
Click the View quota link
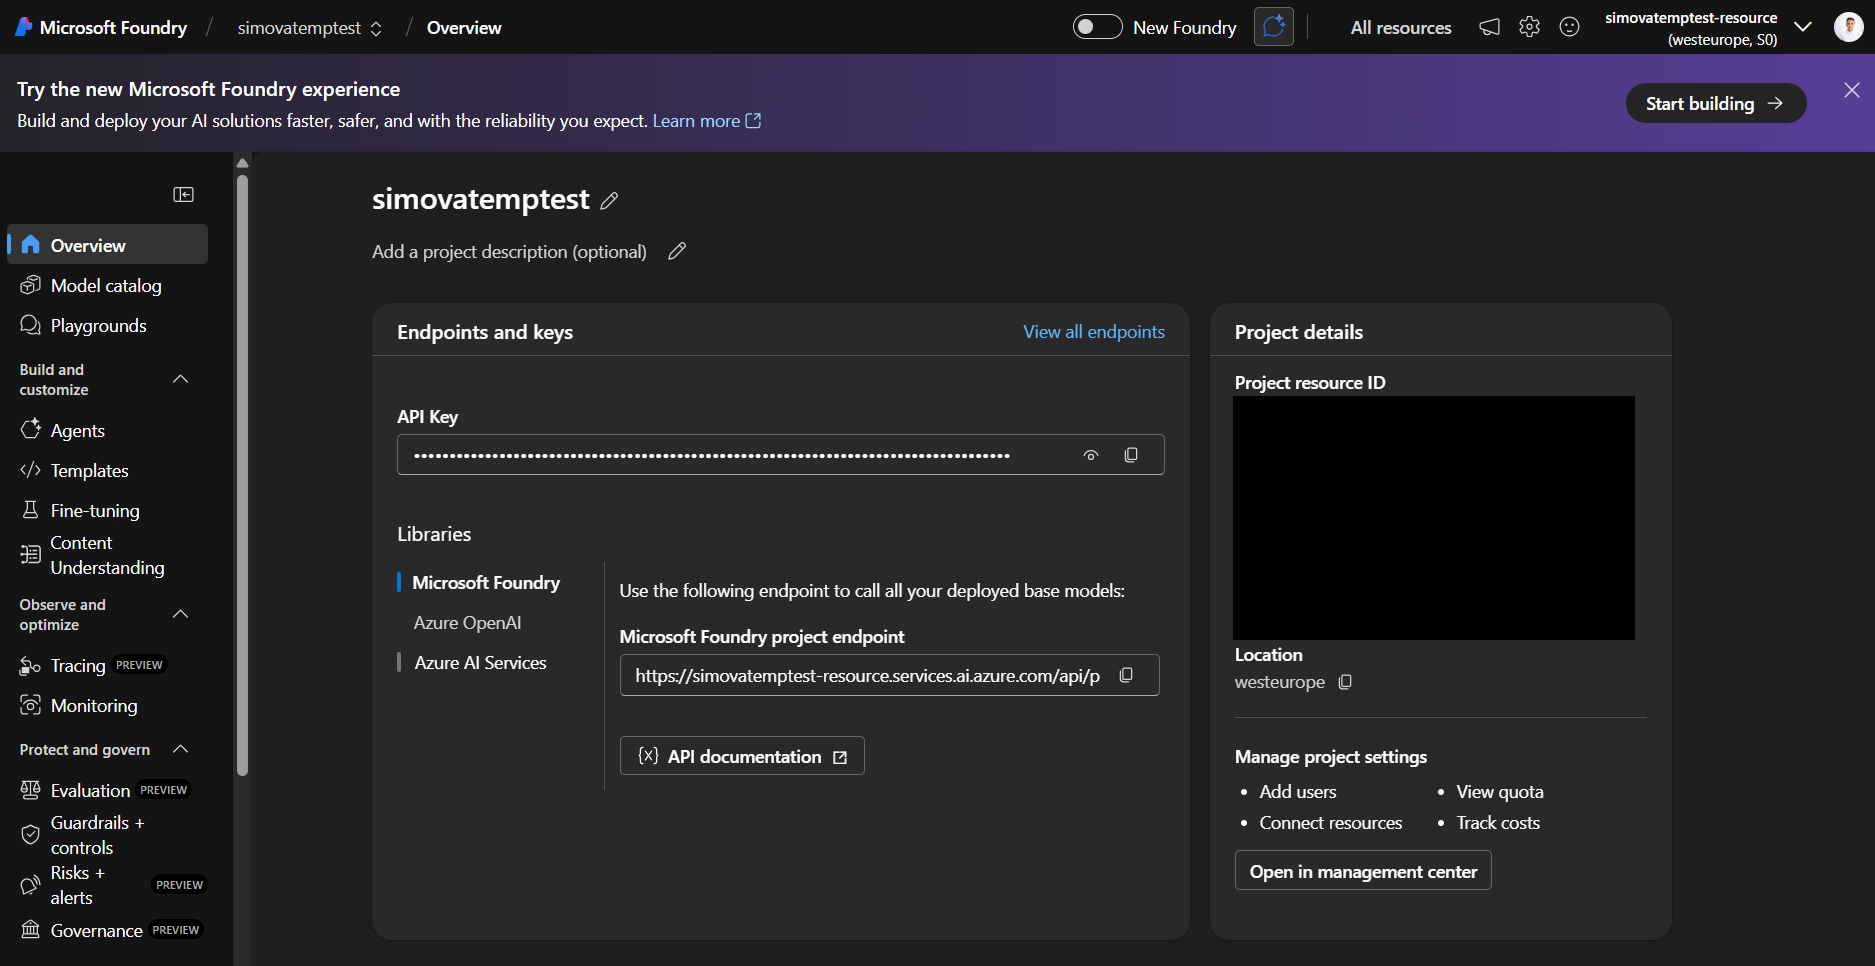point(1500,792)
